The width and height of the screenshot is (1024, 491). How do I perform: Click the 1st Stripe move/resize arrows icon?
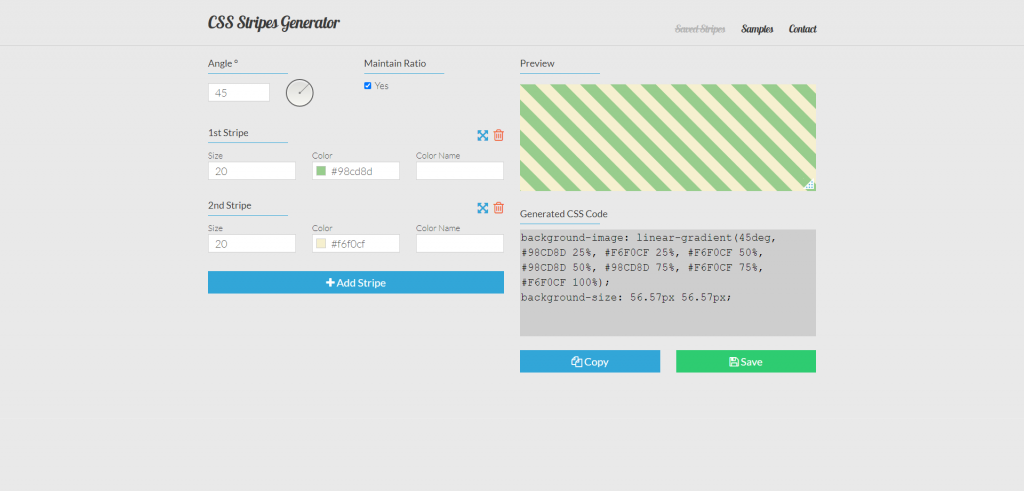(x=483, y=135)
